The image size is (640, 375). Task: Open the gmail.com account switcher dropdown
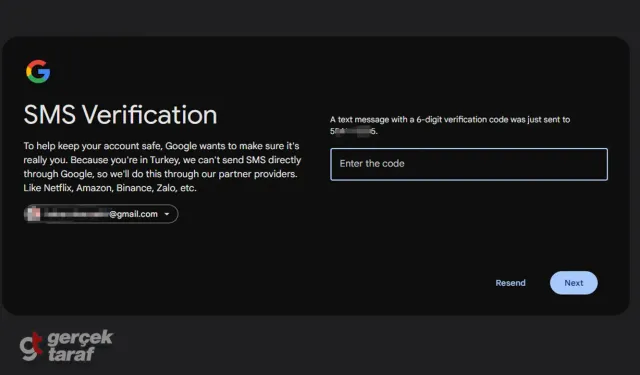101,214
